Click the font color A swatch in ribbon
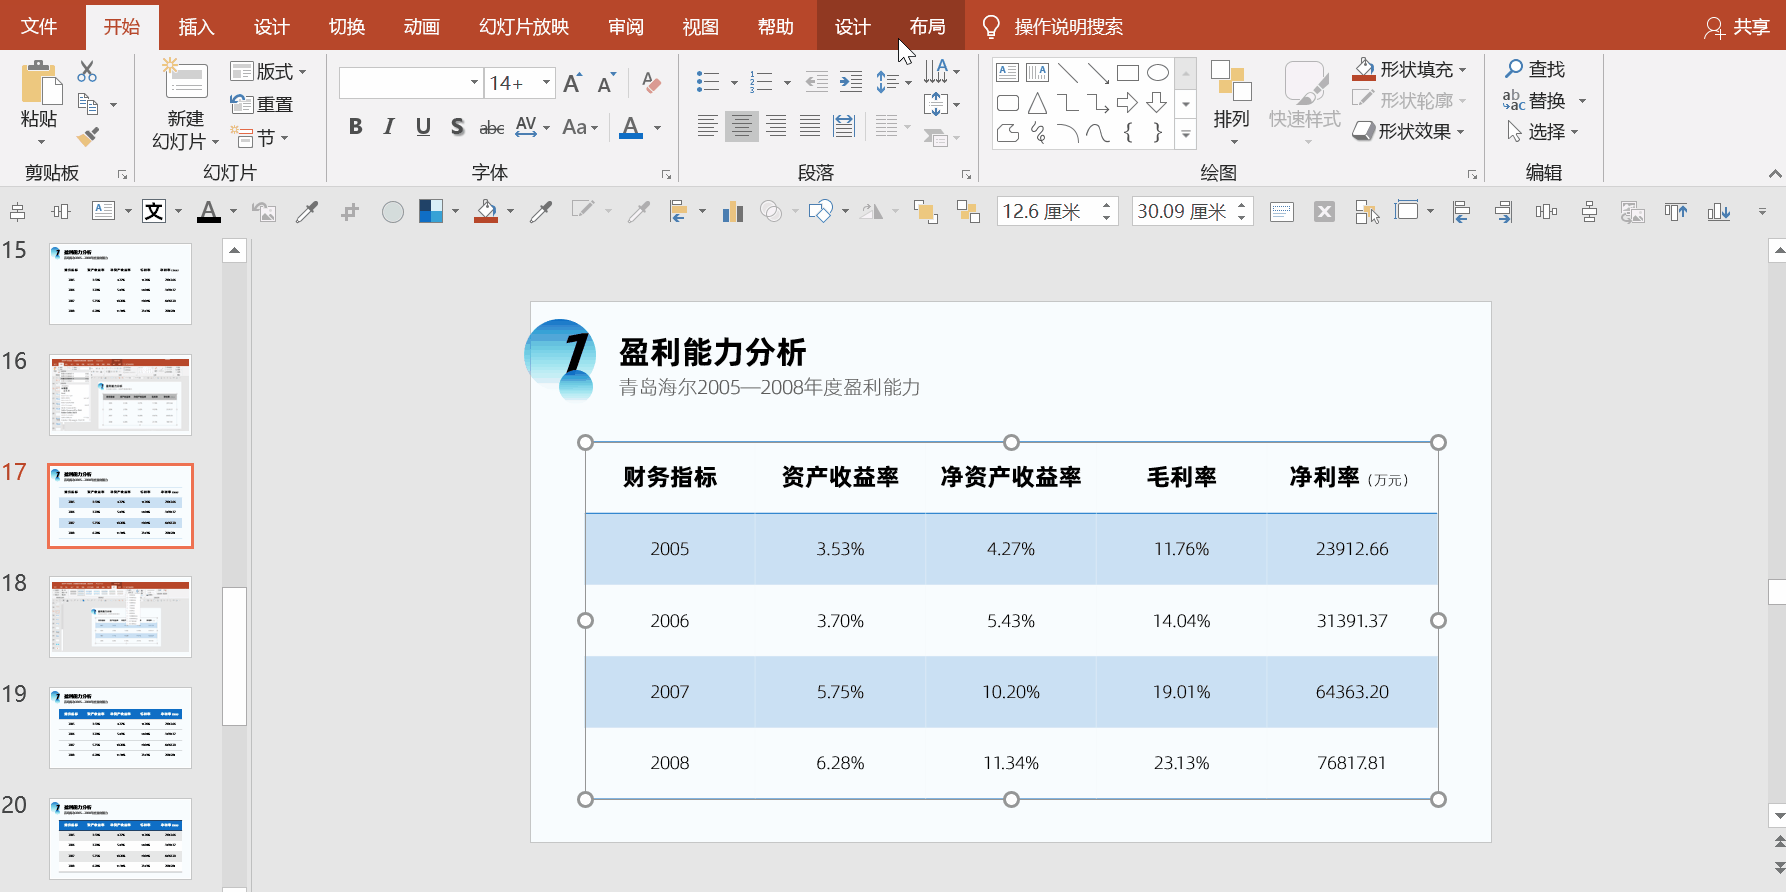 [631, 127]
